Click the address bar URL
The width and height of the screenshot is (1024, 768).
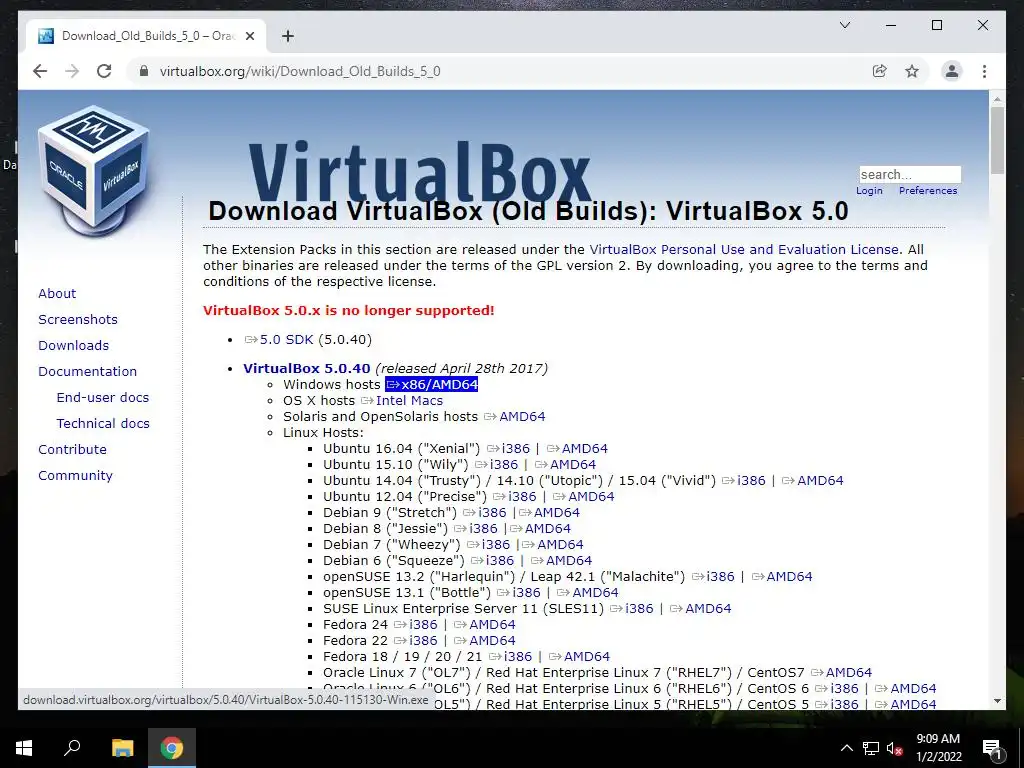[300, 71]
